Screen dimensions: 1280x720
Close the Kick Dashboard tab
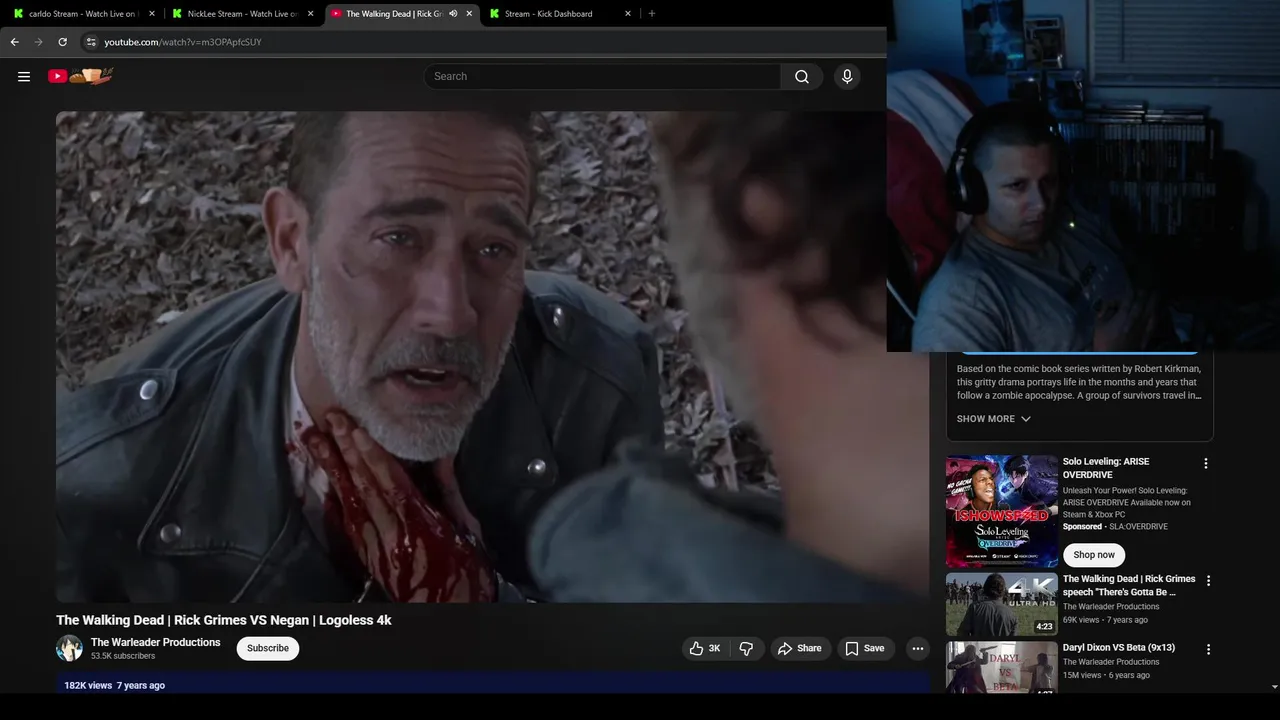[628, 14]
